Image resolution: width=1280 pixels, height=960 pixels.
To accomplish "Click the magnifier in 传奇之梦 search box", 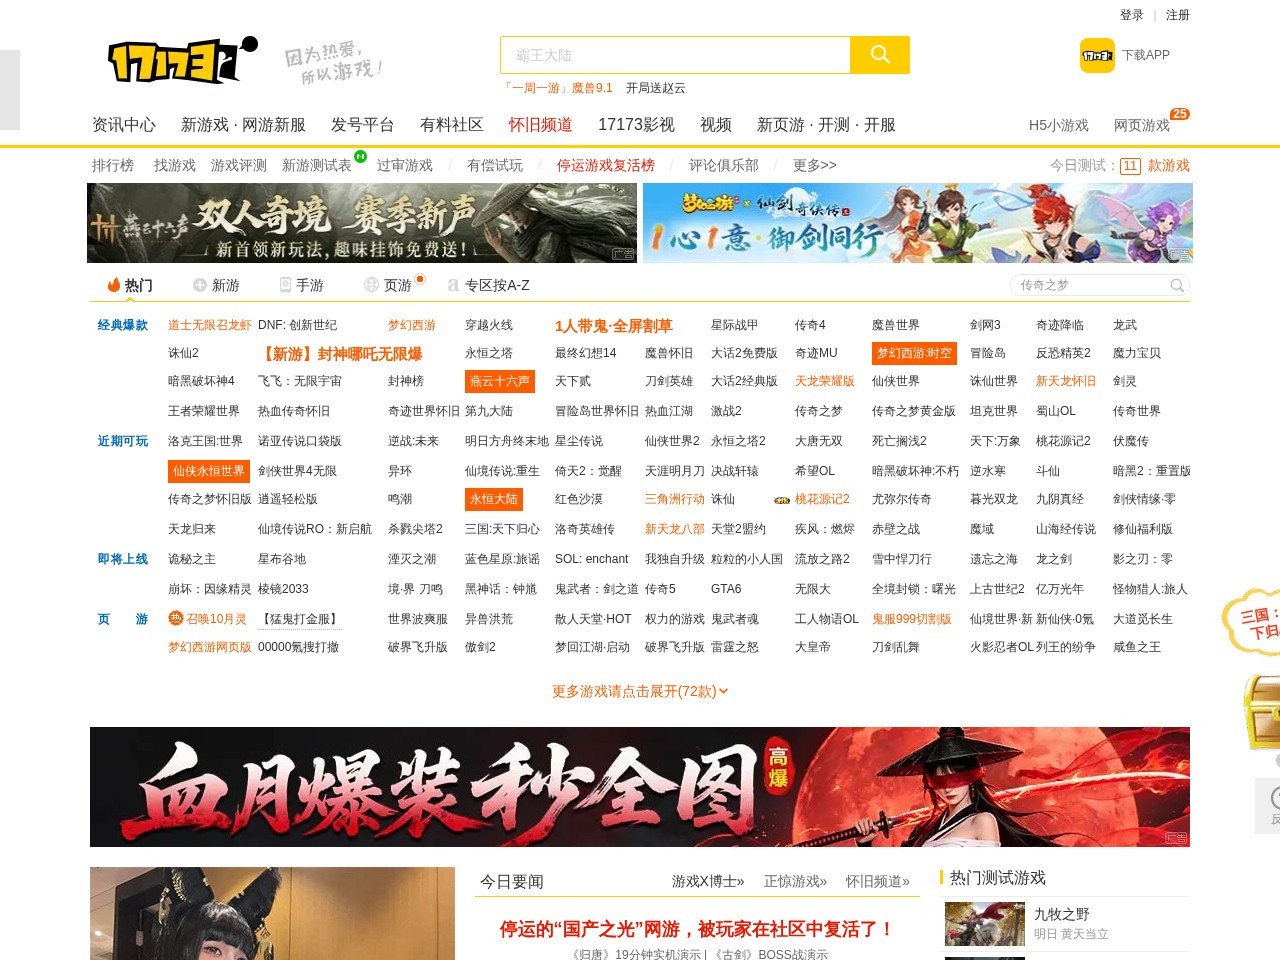I will point(1177,285).
